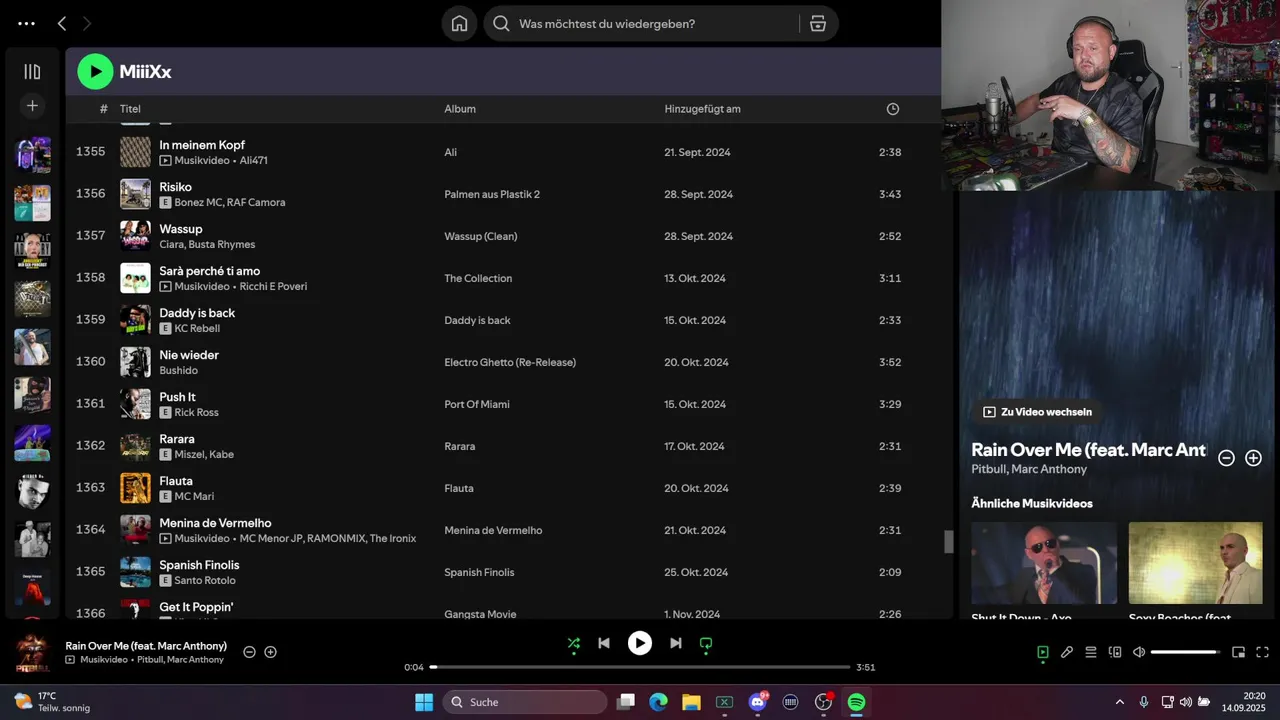Viewport: 1280px width, 720px height.
Task: Go back with the left arrow
Action: pos(62,23)
